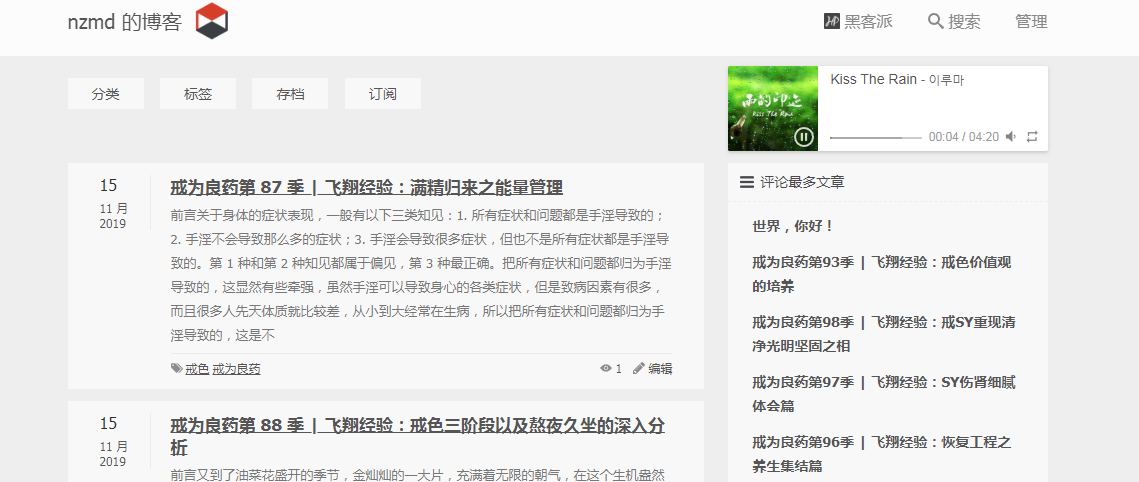
Task: Open the 订阅 subscribe feed
Action: click(x=383, y=94)
